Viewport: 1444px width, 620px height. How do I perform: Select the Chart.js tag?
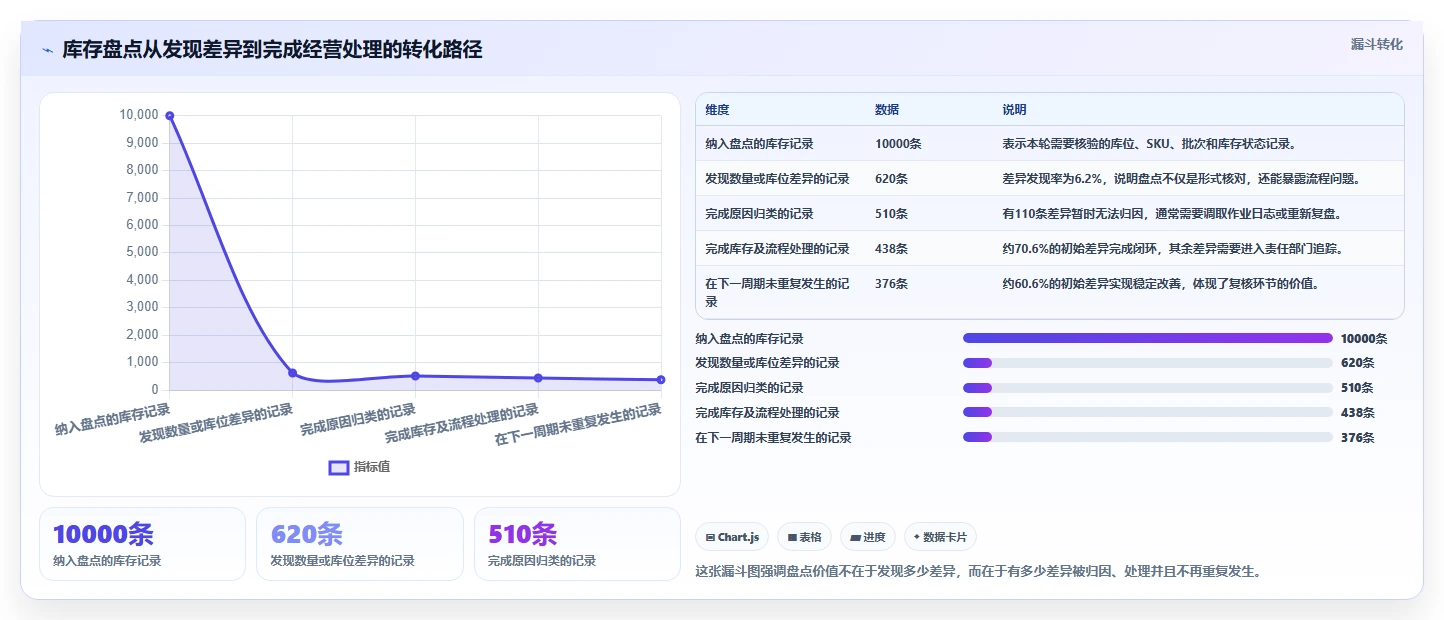pos(732,537)
